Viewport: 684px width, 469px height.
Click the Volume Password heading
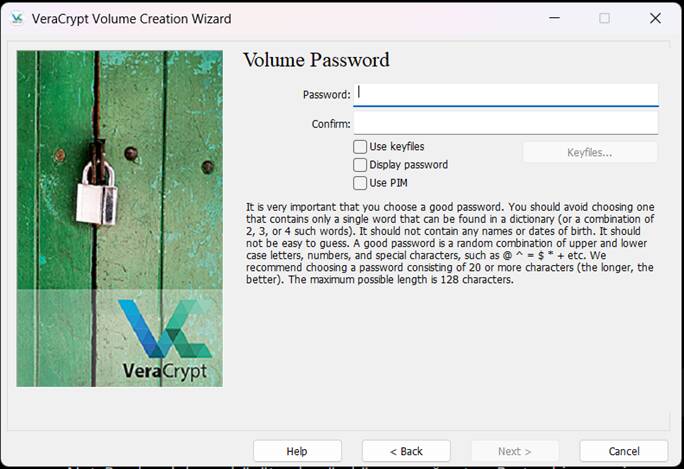316,60
